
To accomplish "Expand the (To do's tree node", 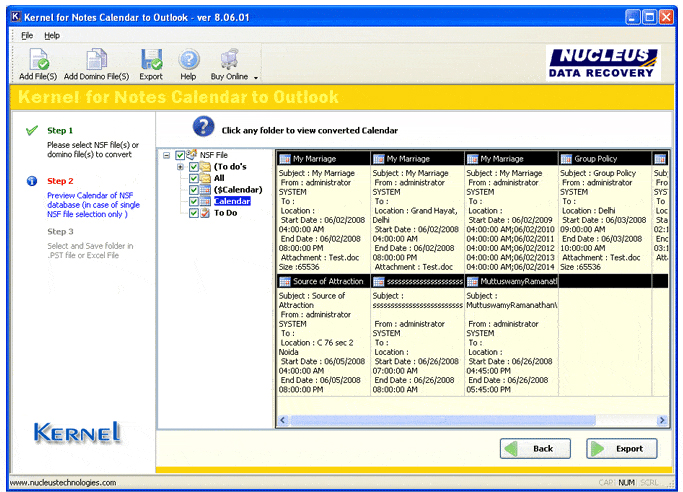I will coord(180,167).
